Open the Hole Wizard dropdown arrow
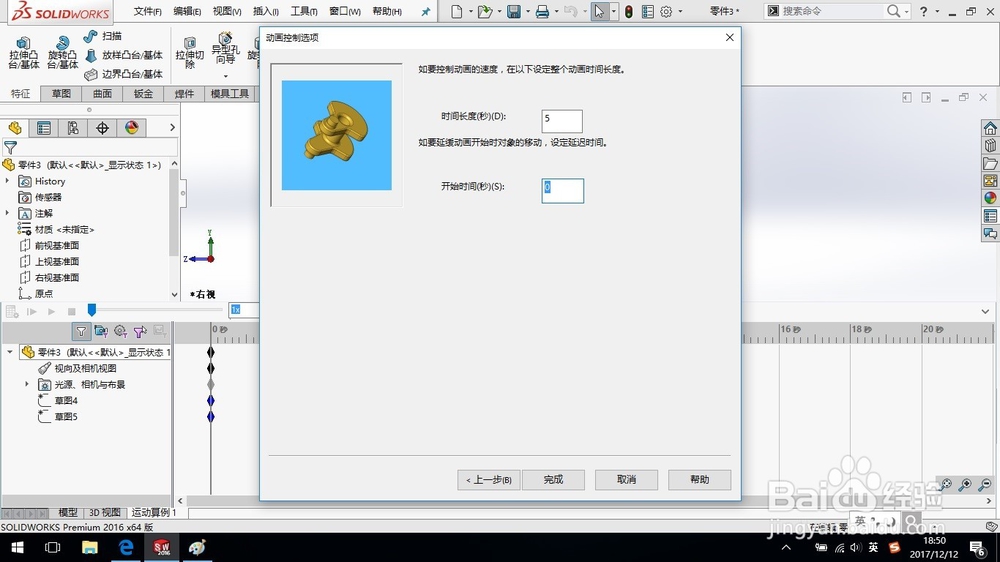Viewport: 1000px width, 562px height. 225,77
